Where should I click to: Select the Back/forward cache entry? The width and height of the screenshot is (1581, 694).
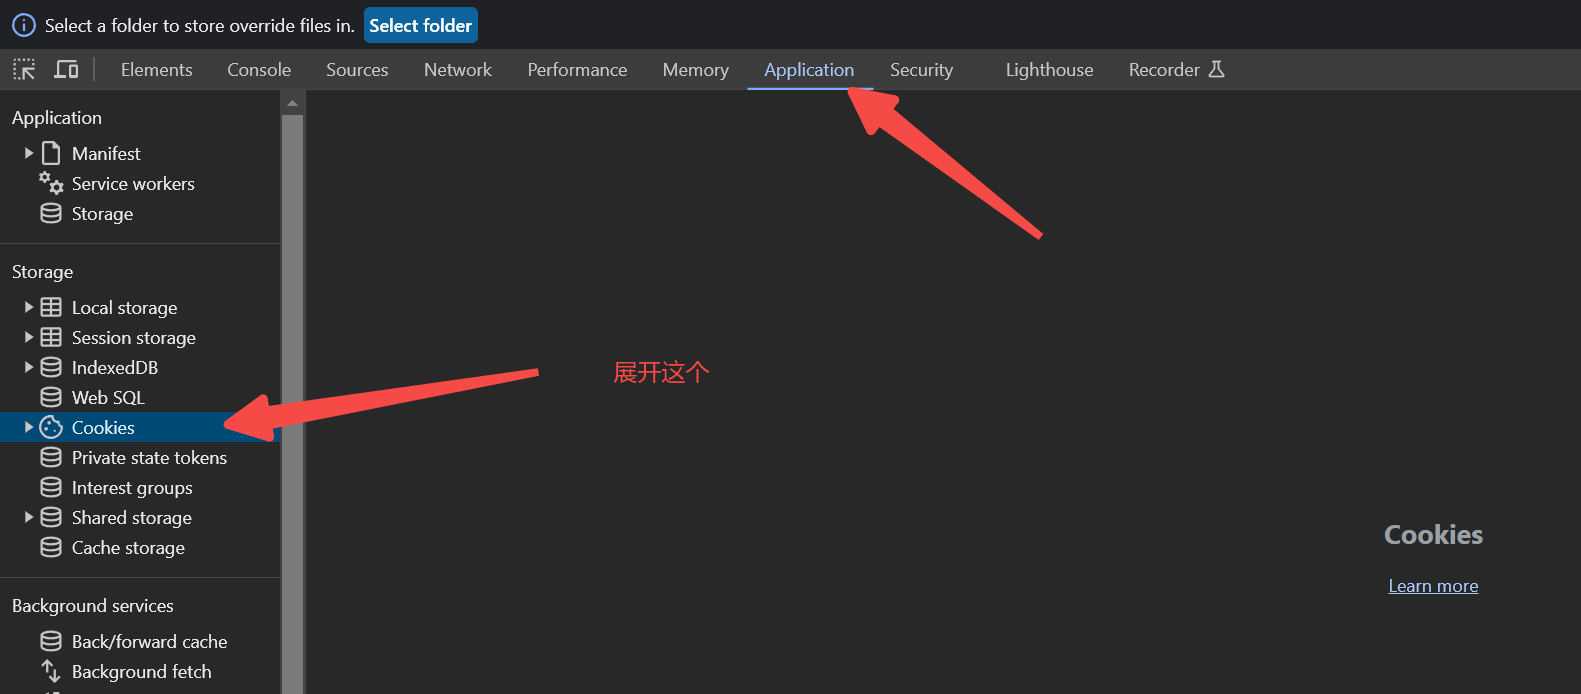(x=149, y=641)
